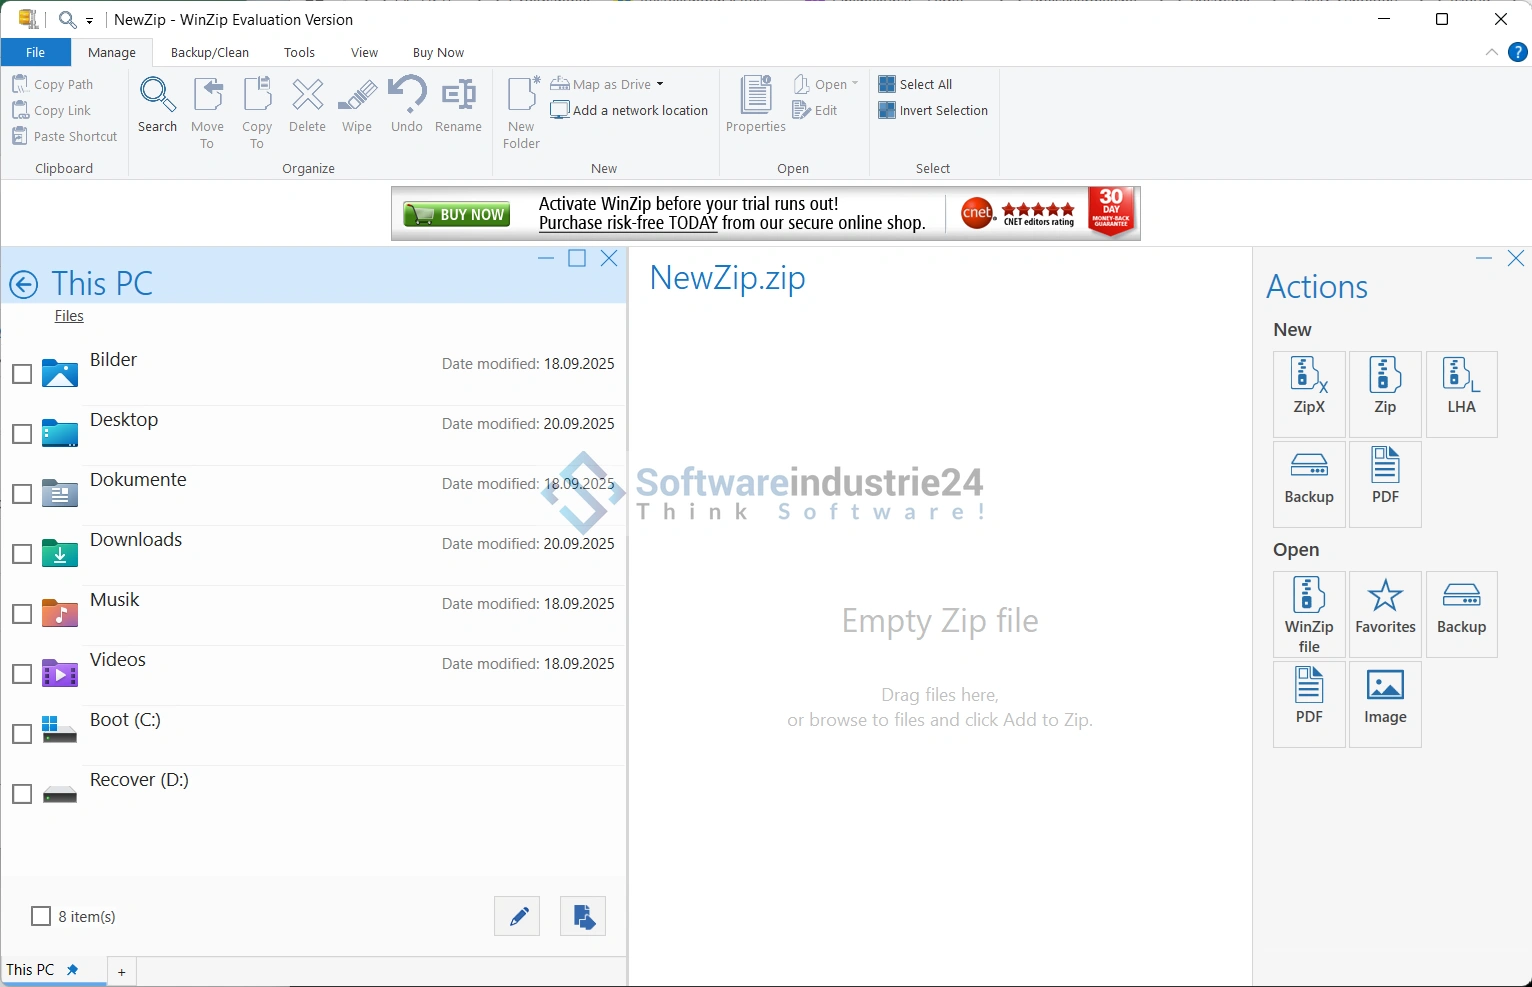
Task: Collapse the ribbon with the chevron
Action: tap(1492, 52)
